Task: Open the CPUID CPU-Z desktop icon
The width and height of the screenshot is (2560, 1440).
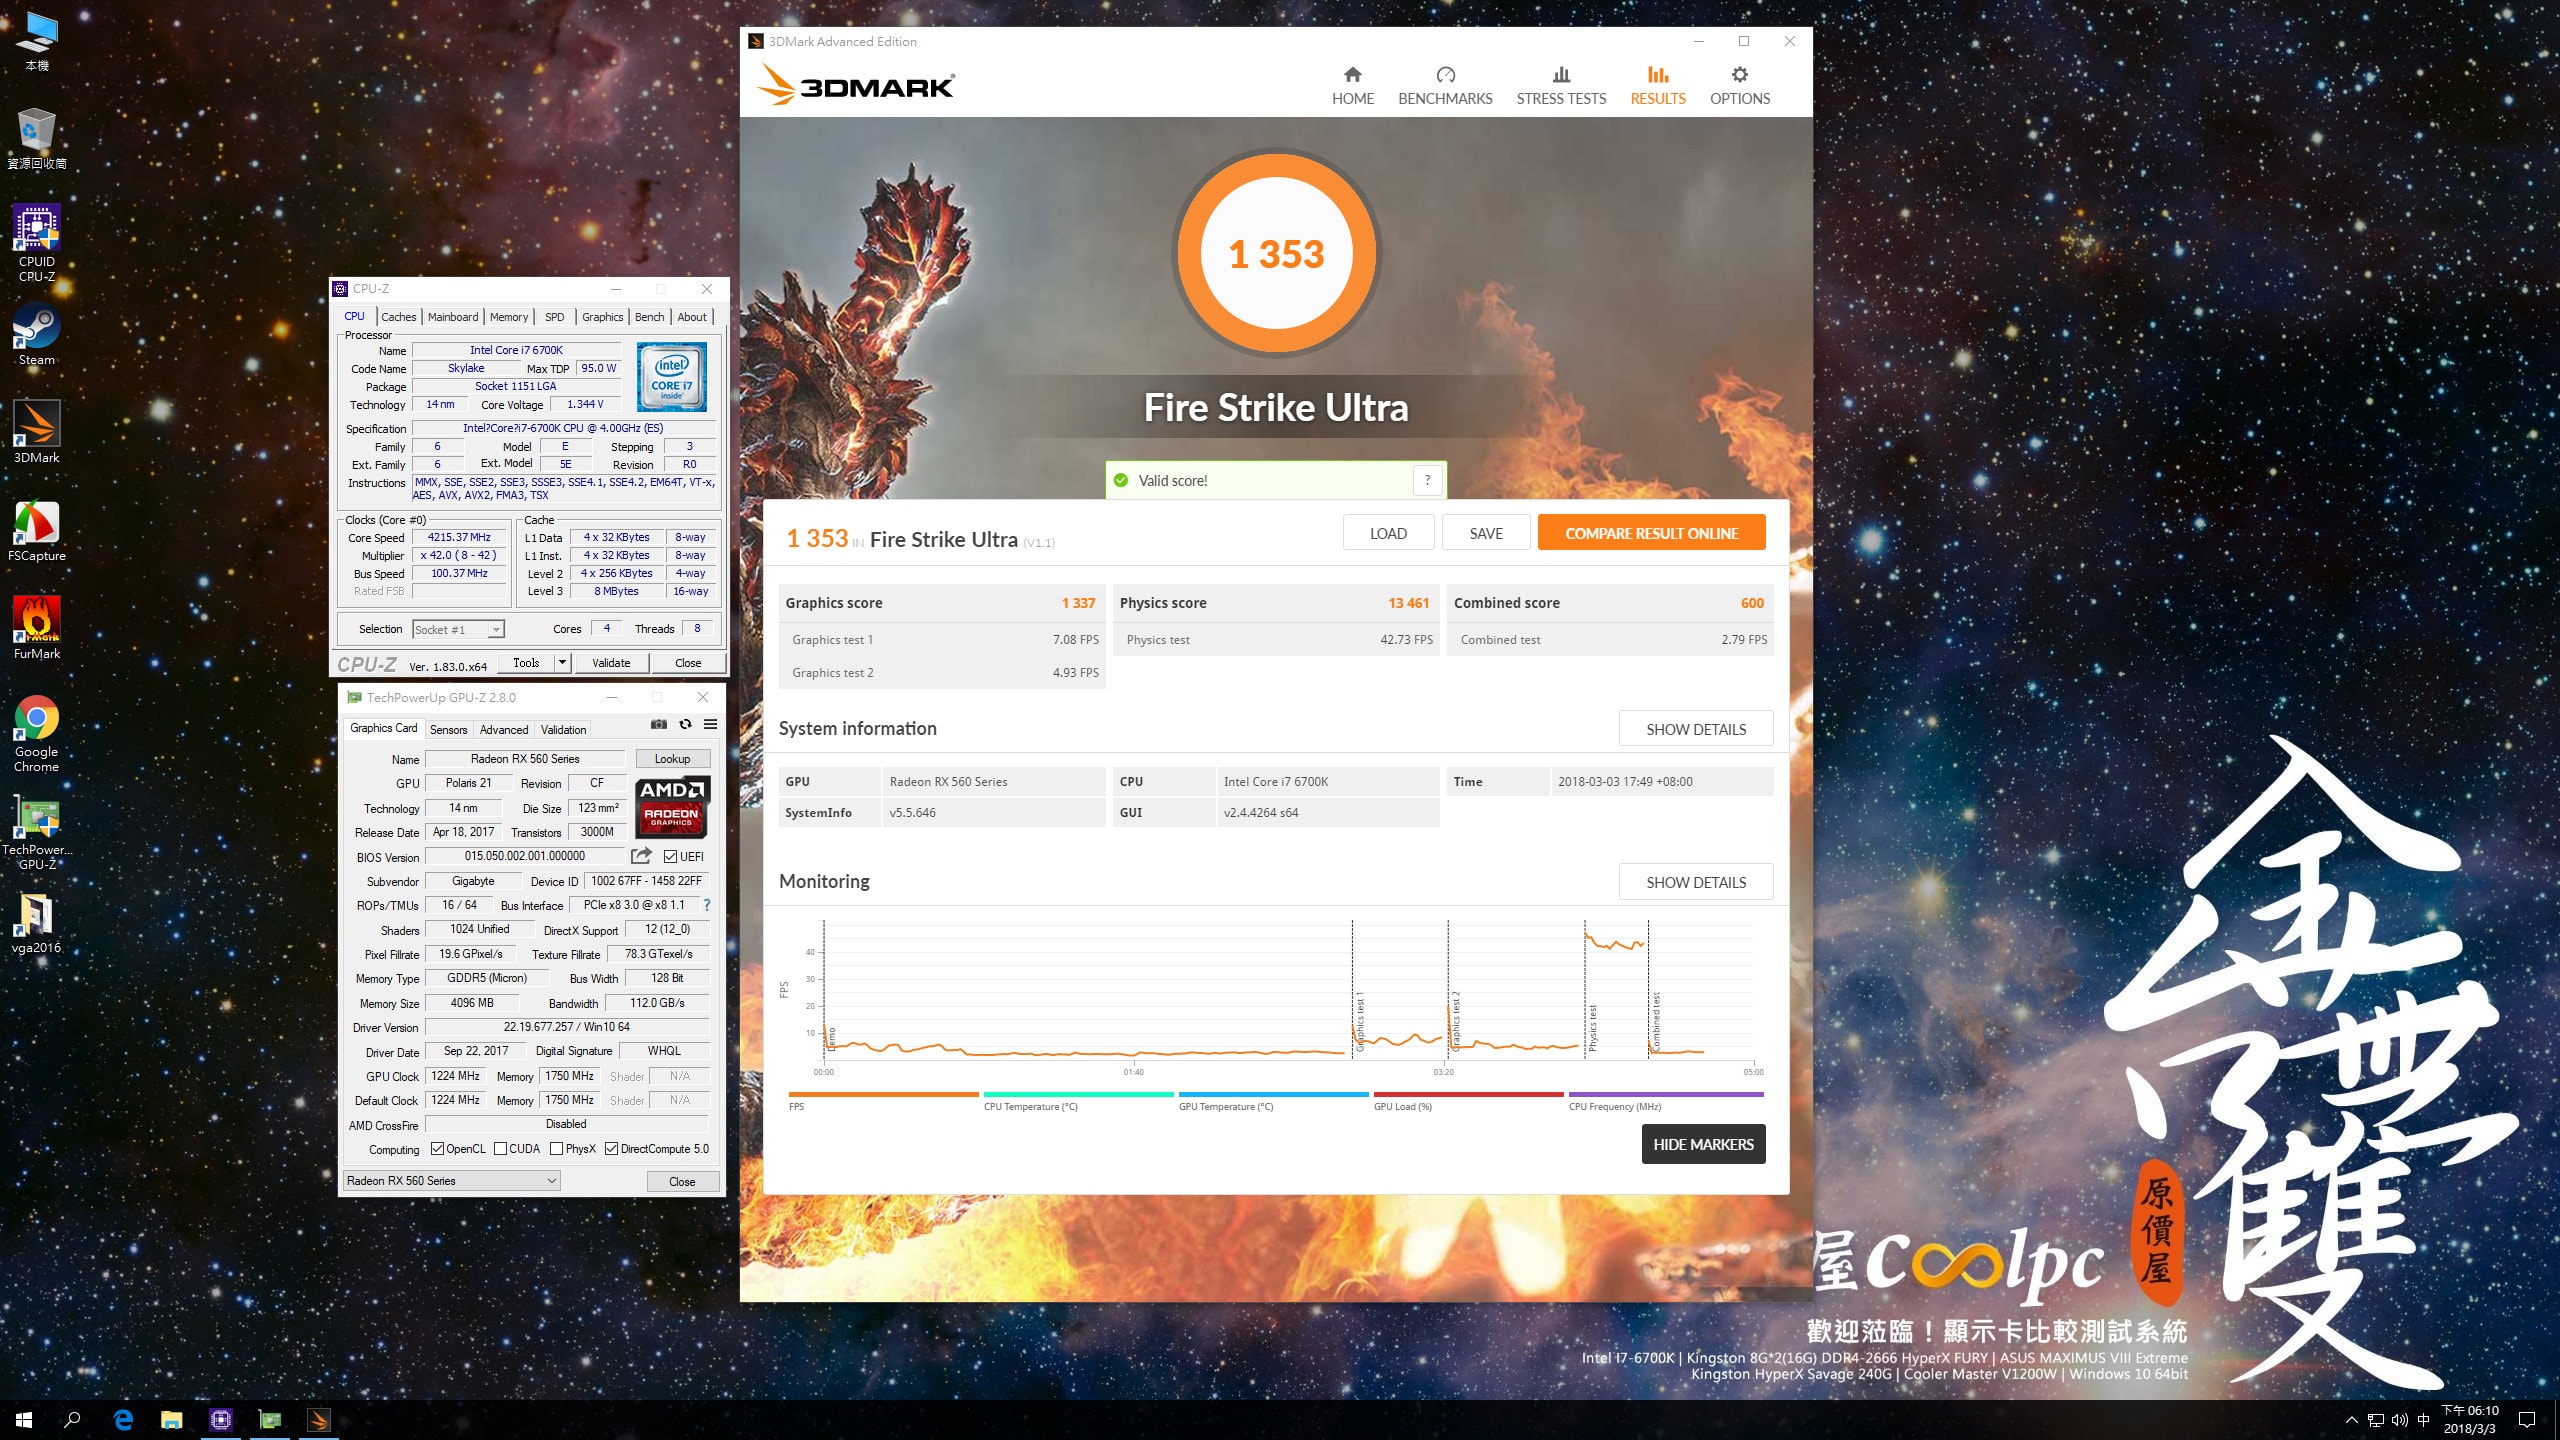Action: click(36, 241)
